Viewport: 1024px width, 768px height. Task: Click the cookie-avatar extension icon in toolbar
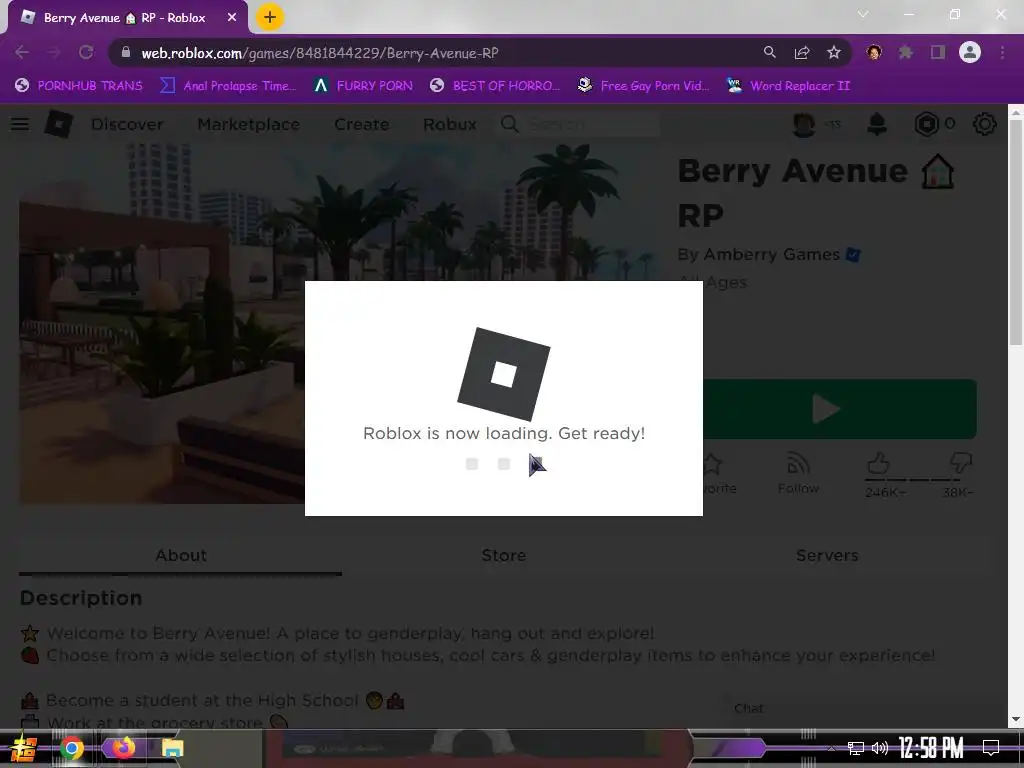pos(874,52)
